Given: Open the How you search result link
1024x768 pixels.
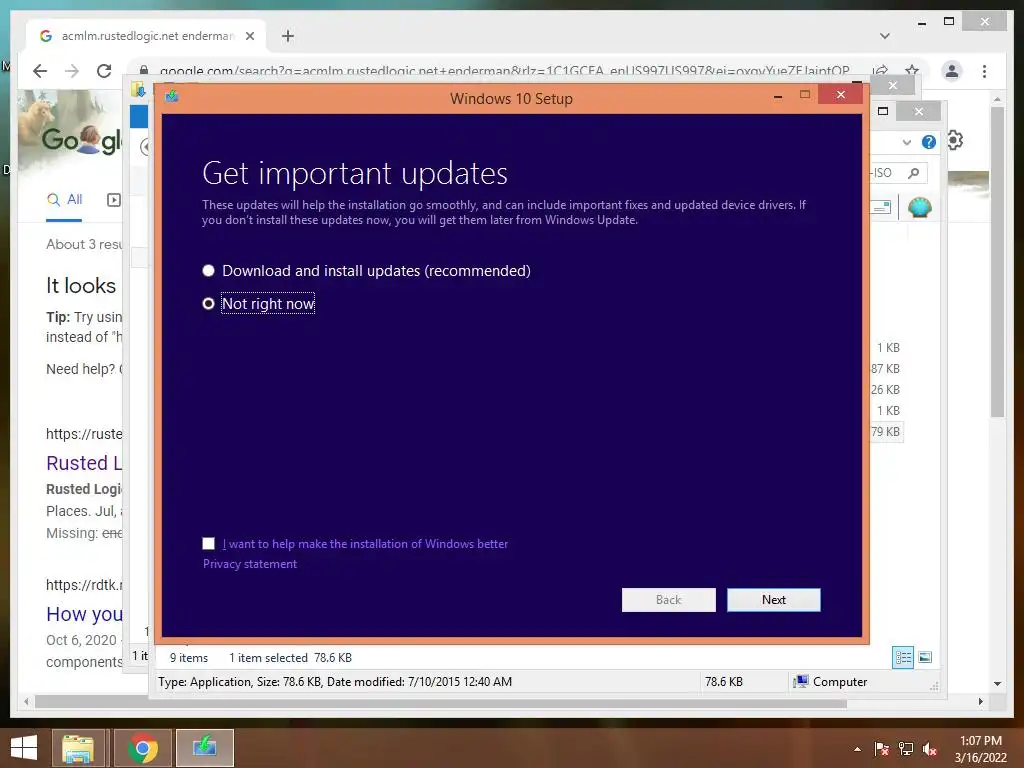Looking at the screenshot, I should [84, 614].
